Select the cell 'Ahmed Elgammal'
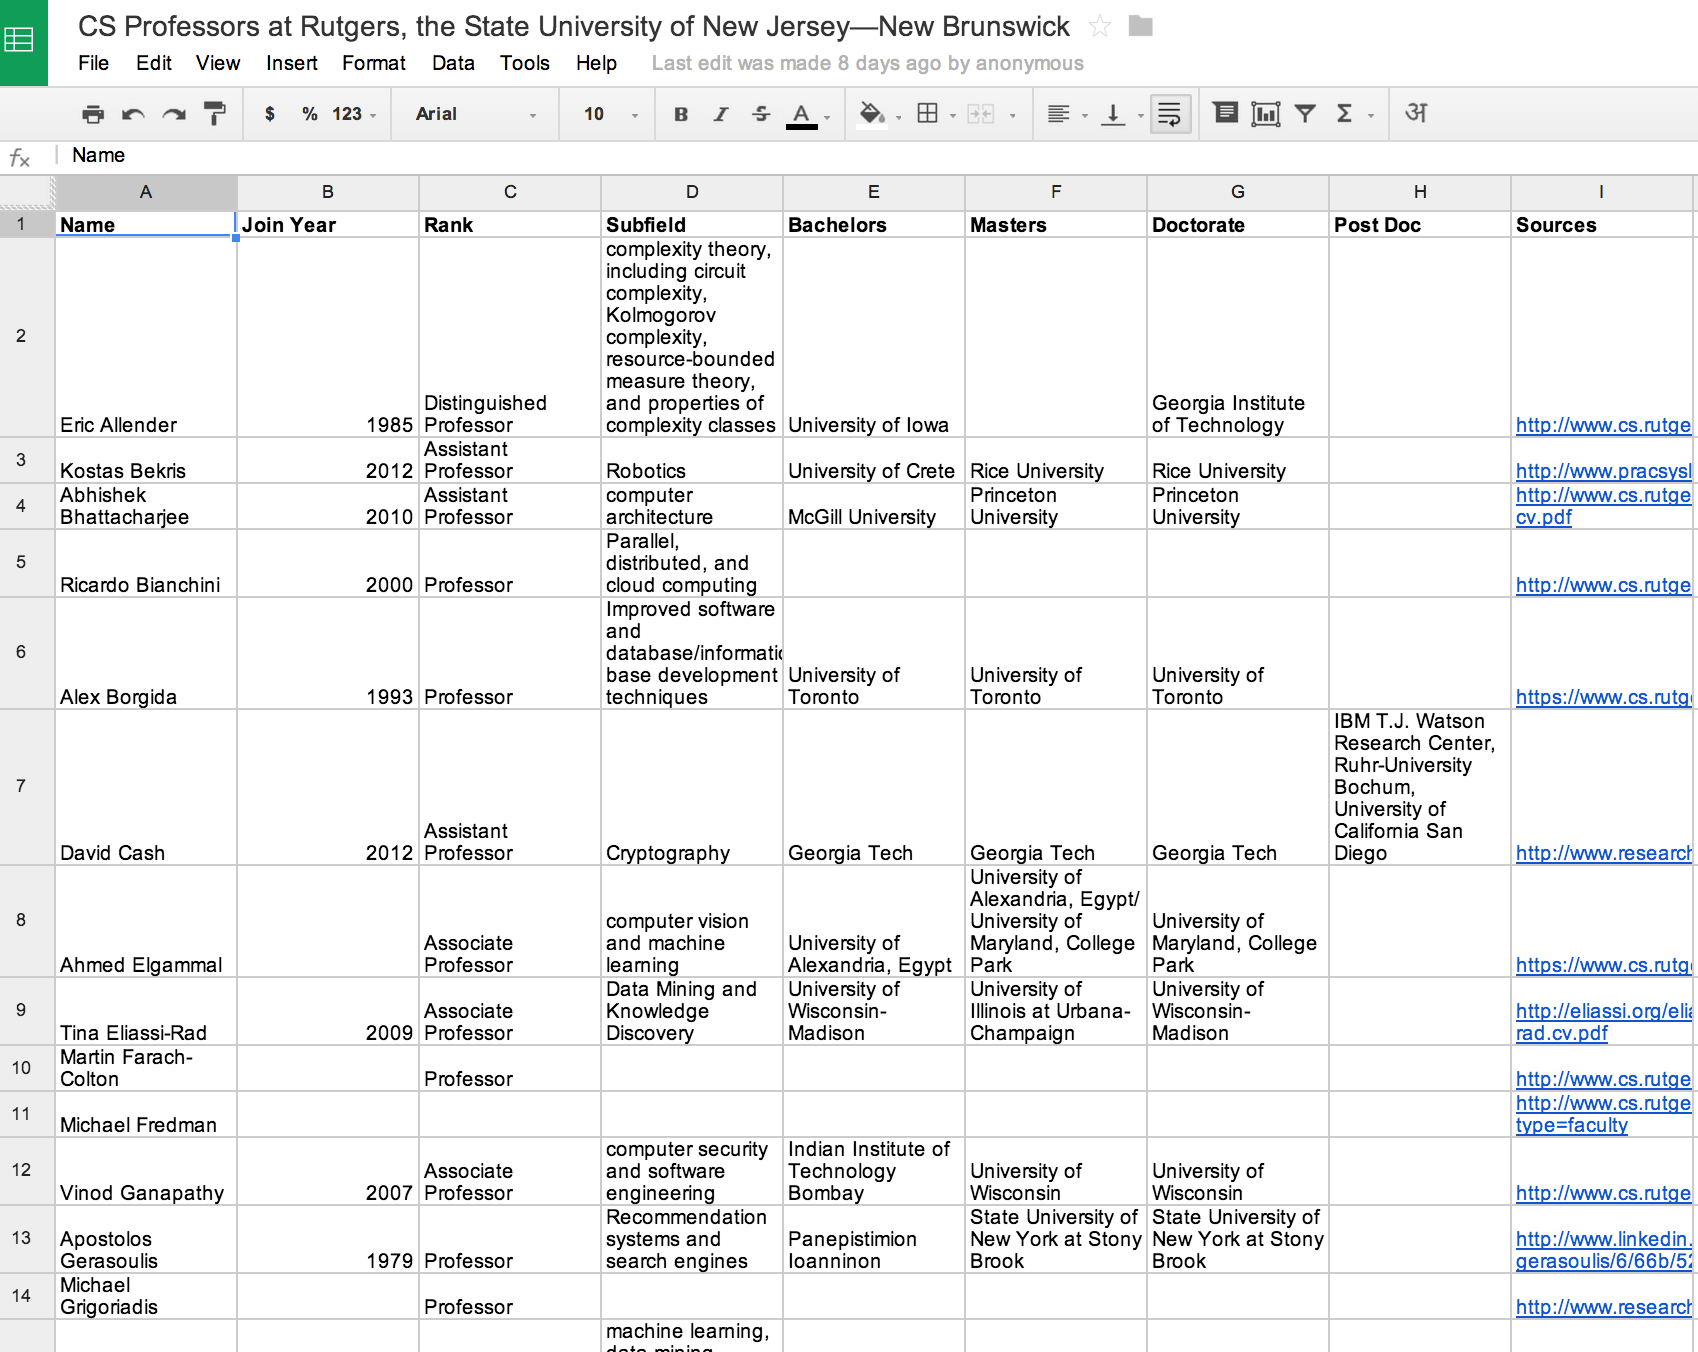The image size is (1698, 1352). tap(146, 922)
